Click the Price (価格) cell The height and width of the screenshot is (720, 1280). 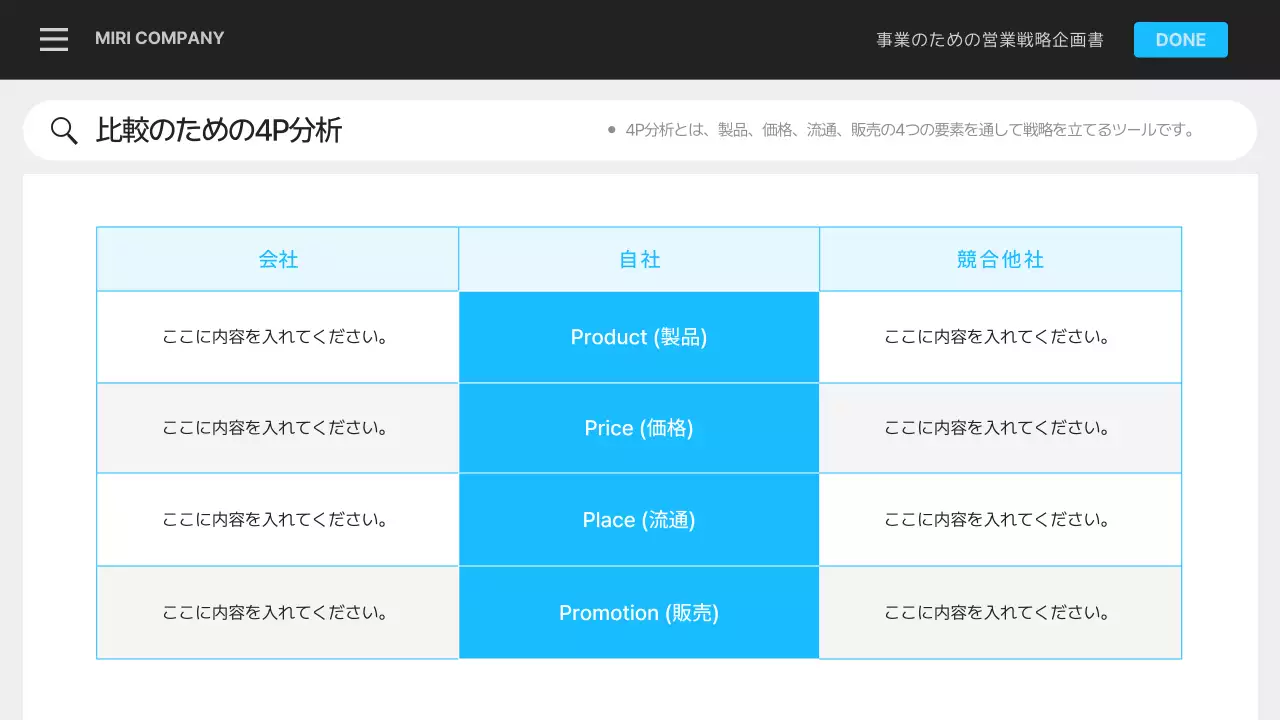pyautogui.click(x=639, y=428)
